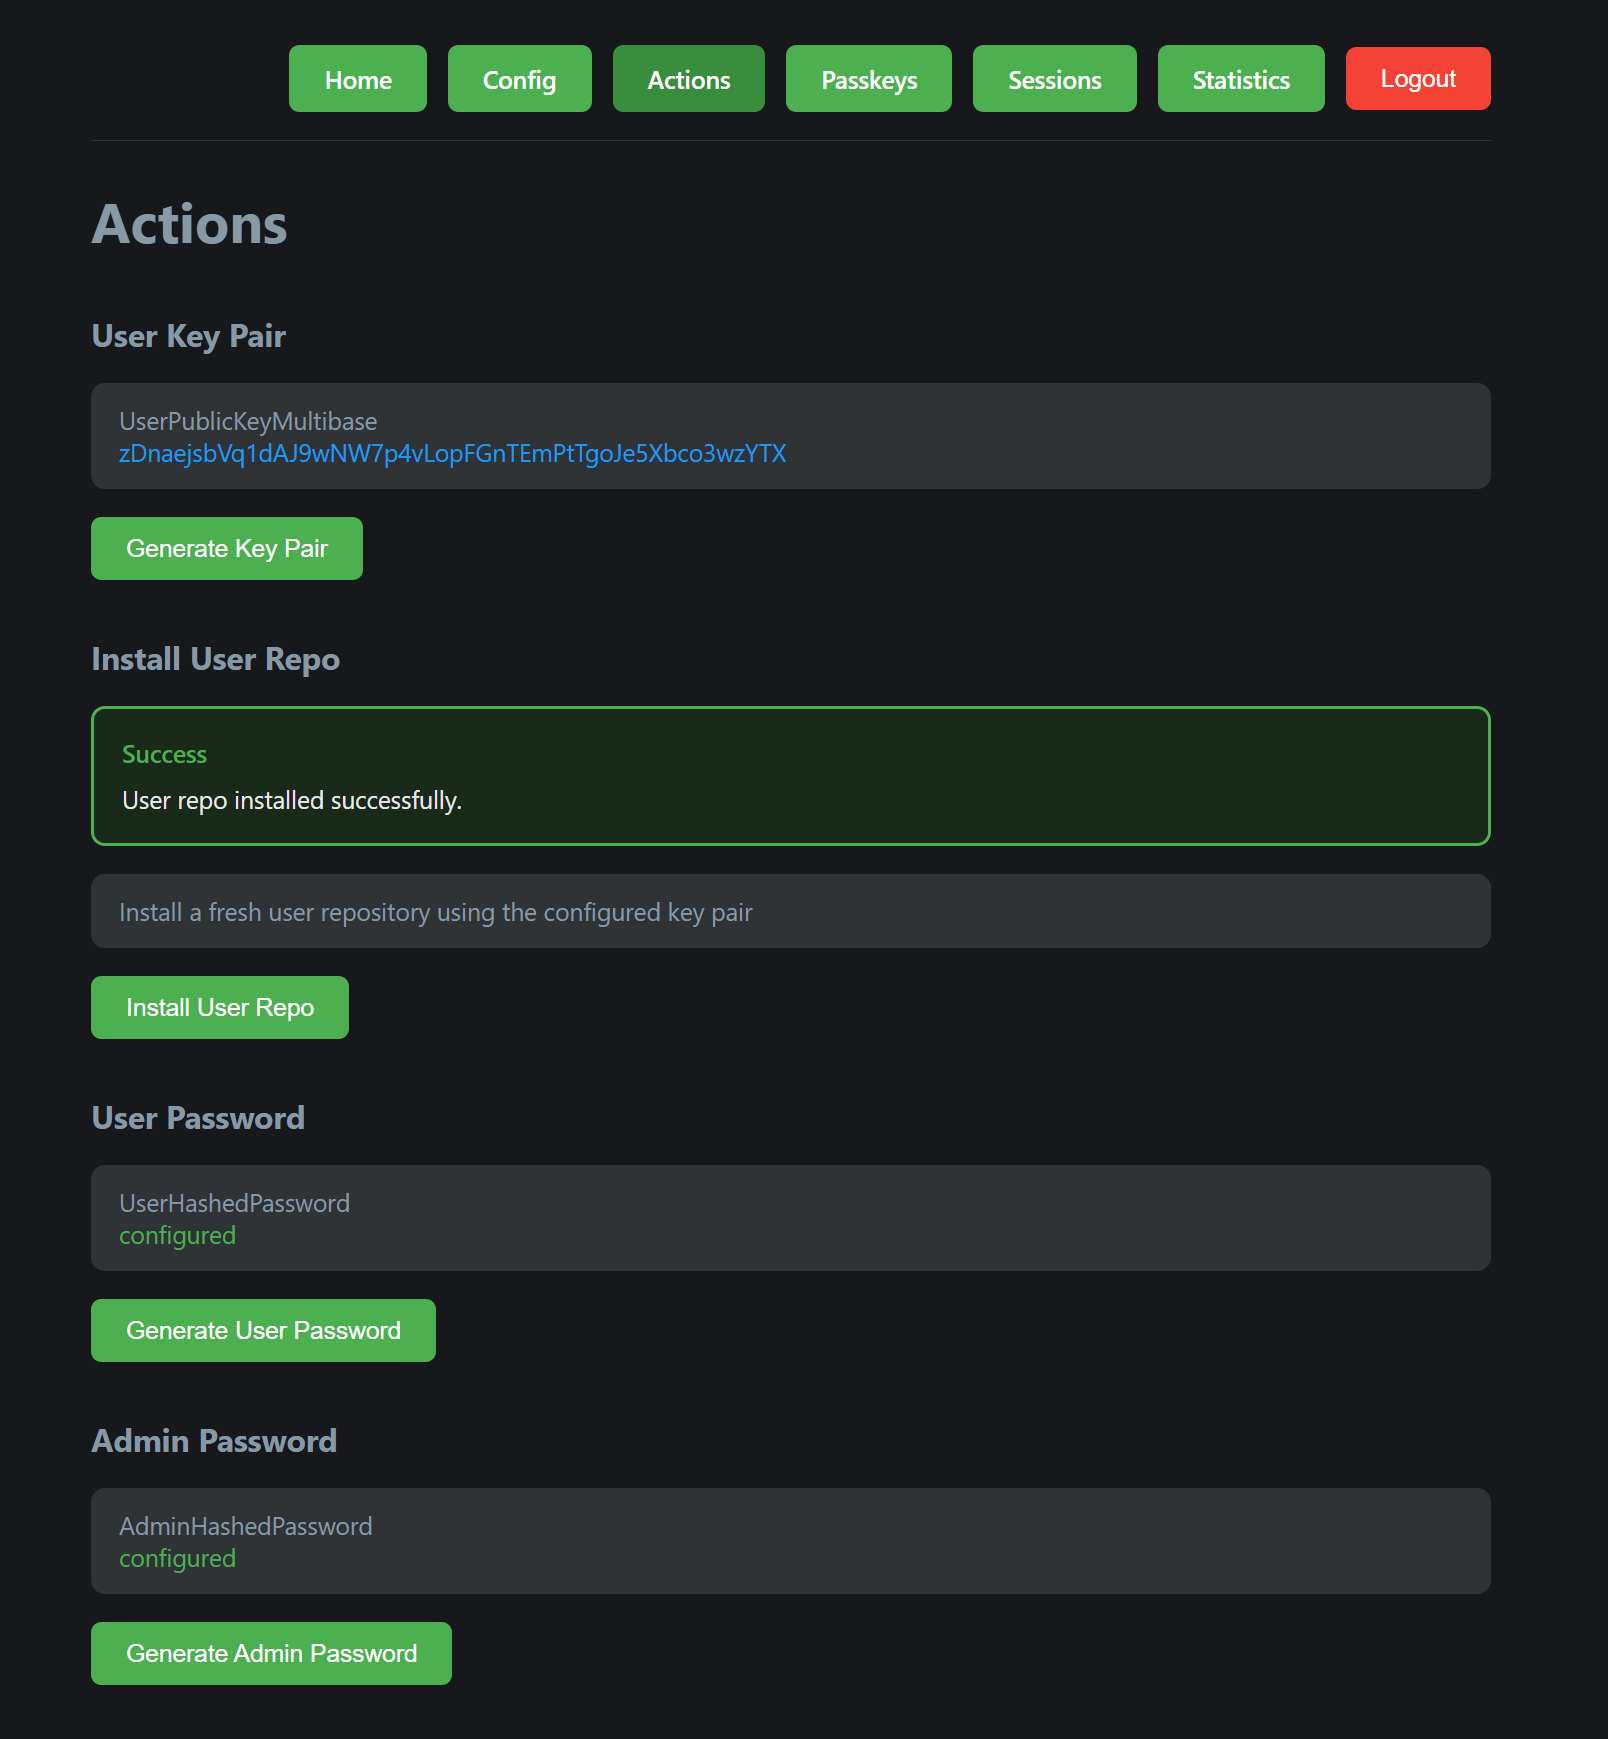The height and width of the screenshot is (1739, 1608).
Task: Click the configured status under UserHashedPassword
Action: (177, 1236)
